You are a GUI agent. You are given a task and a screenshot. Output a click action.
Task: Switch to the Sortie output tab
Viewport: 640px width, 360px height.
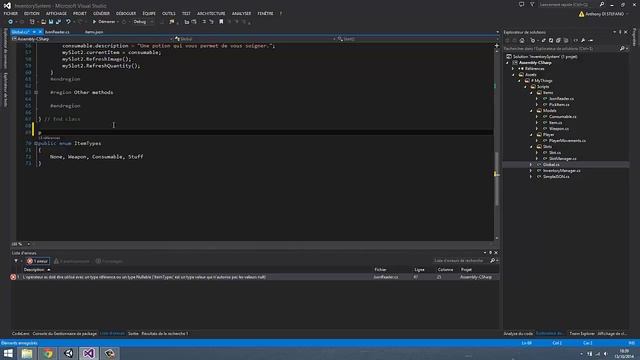pyautogui.click(x=133, y=333)
